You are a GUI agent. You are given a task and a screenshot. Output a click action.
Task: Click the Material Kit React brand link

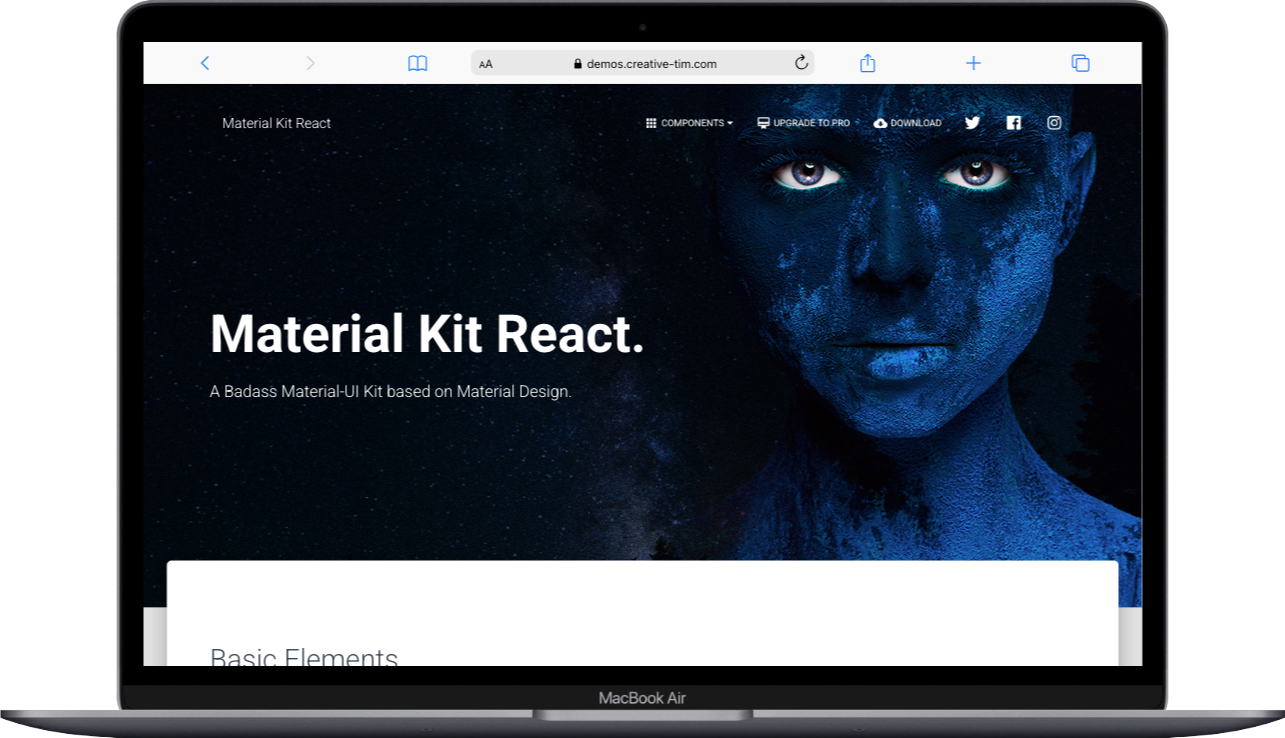pyautogui.click(x=276, y=122)
